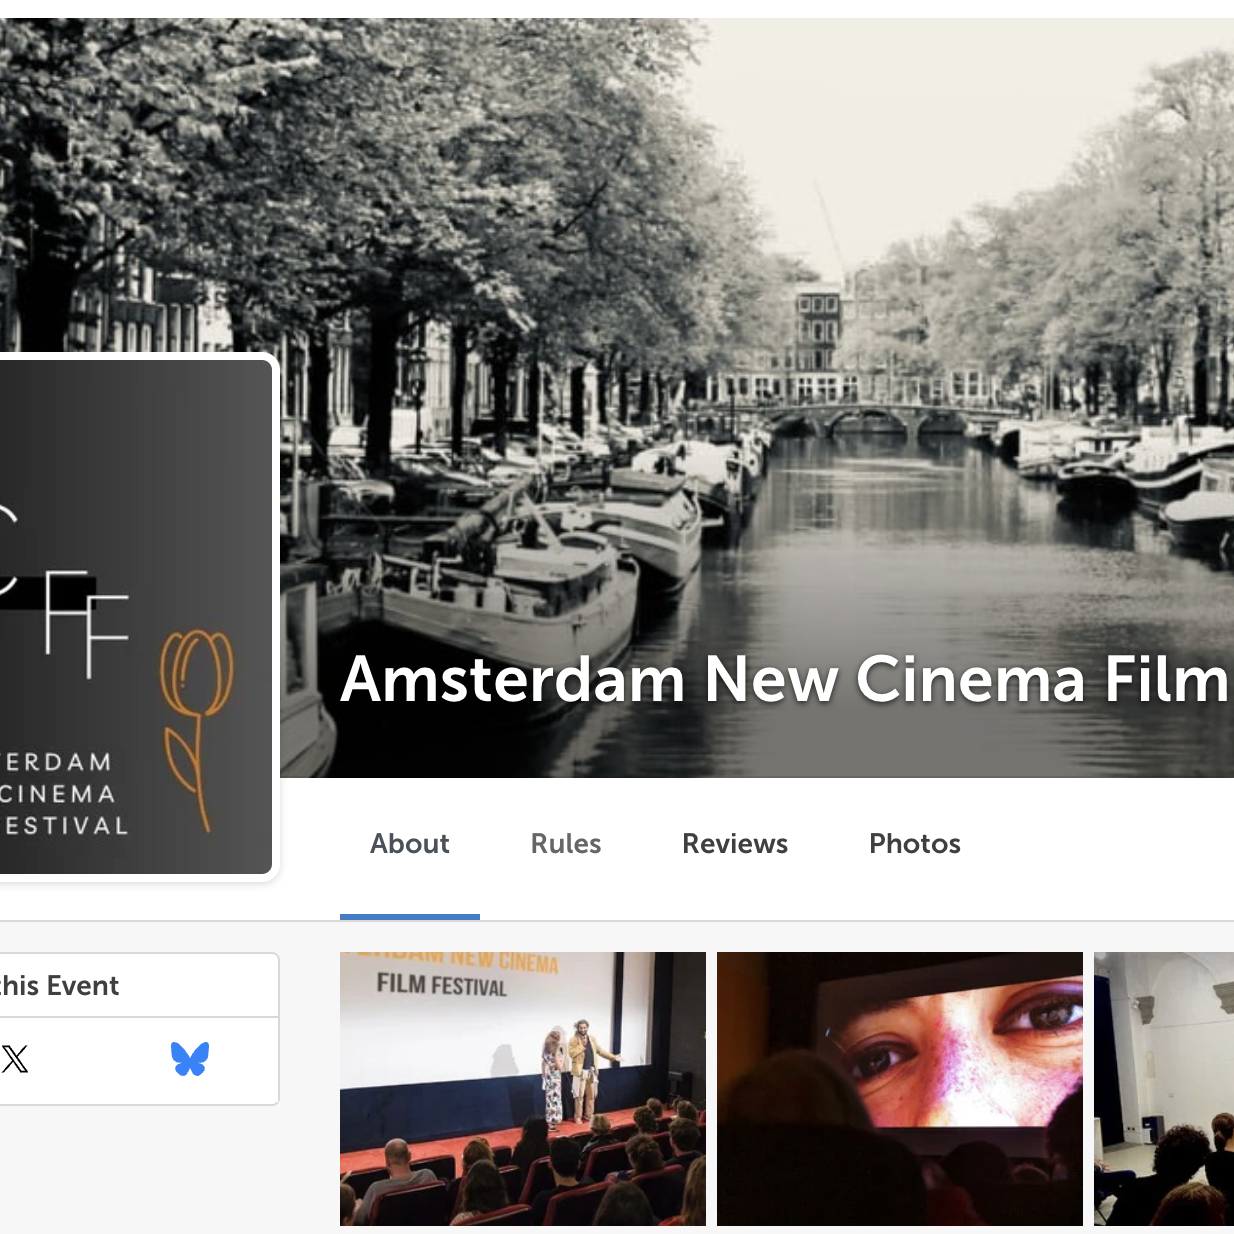Screen dimensions: 1234x1234
Task: Open the close-up eyes screening photo
Action: point(899,1090)
